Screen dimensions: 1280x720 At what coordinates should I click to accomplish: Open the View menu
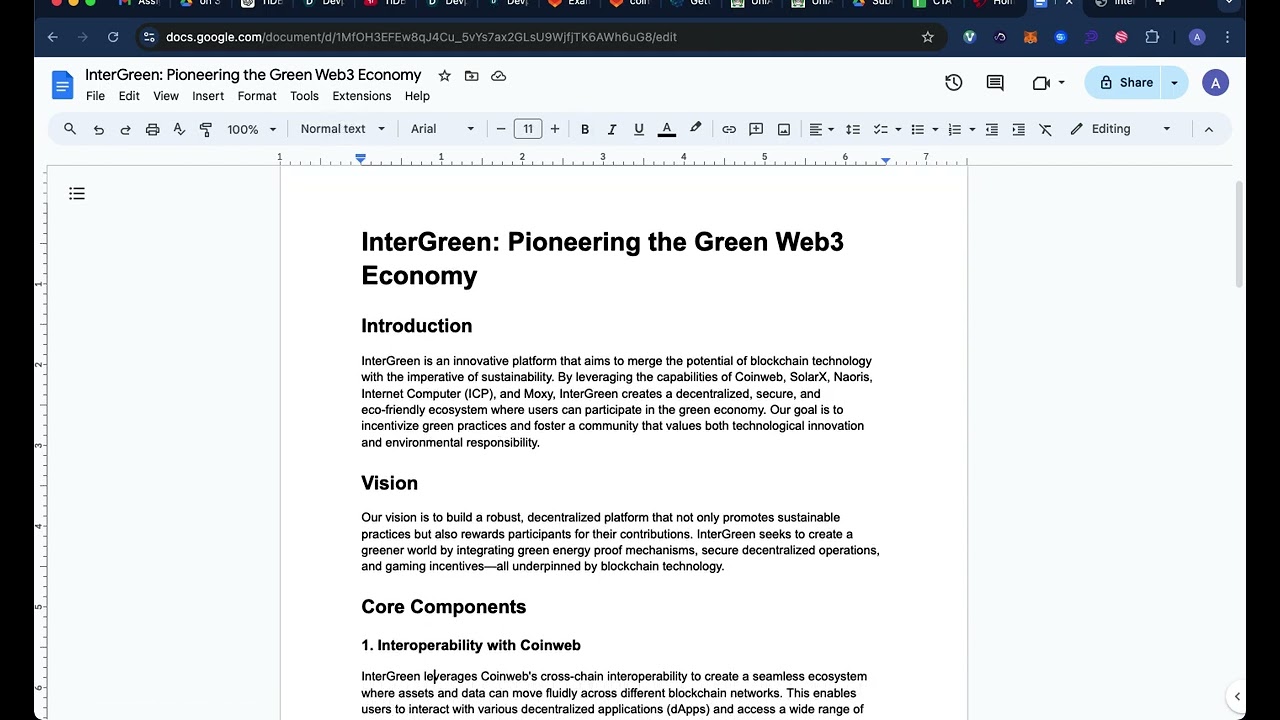click(x=166, y=97)
